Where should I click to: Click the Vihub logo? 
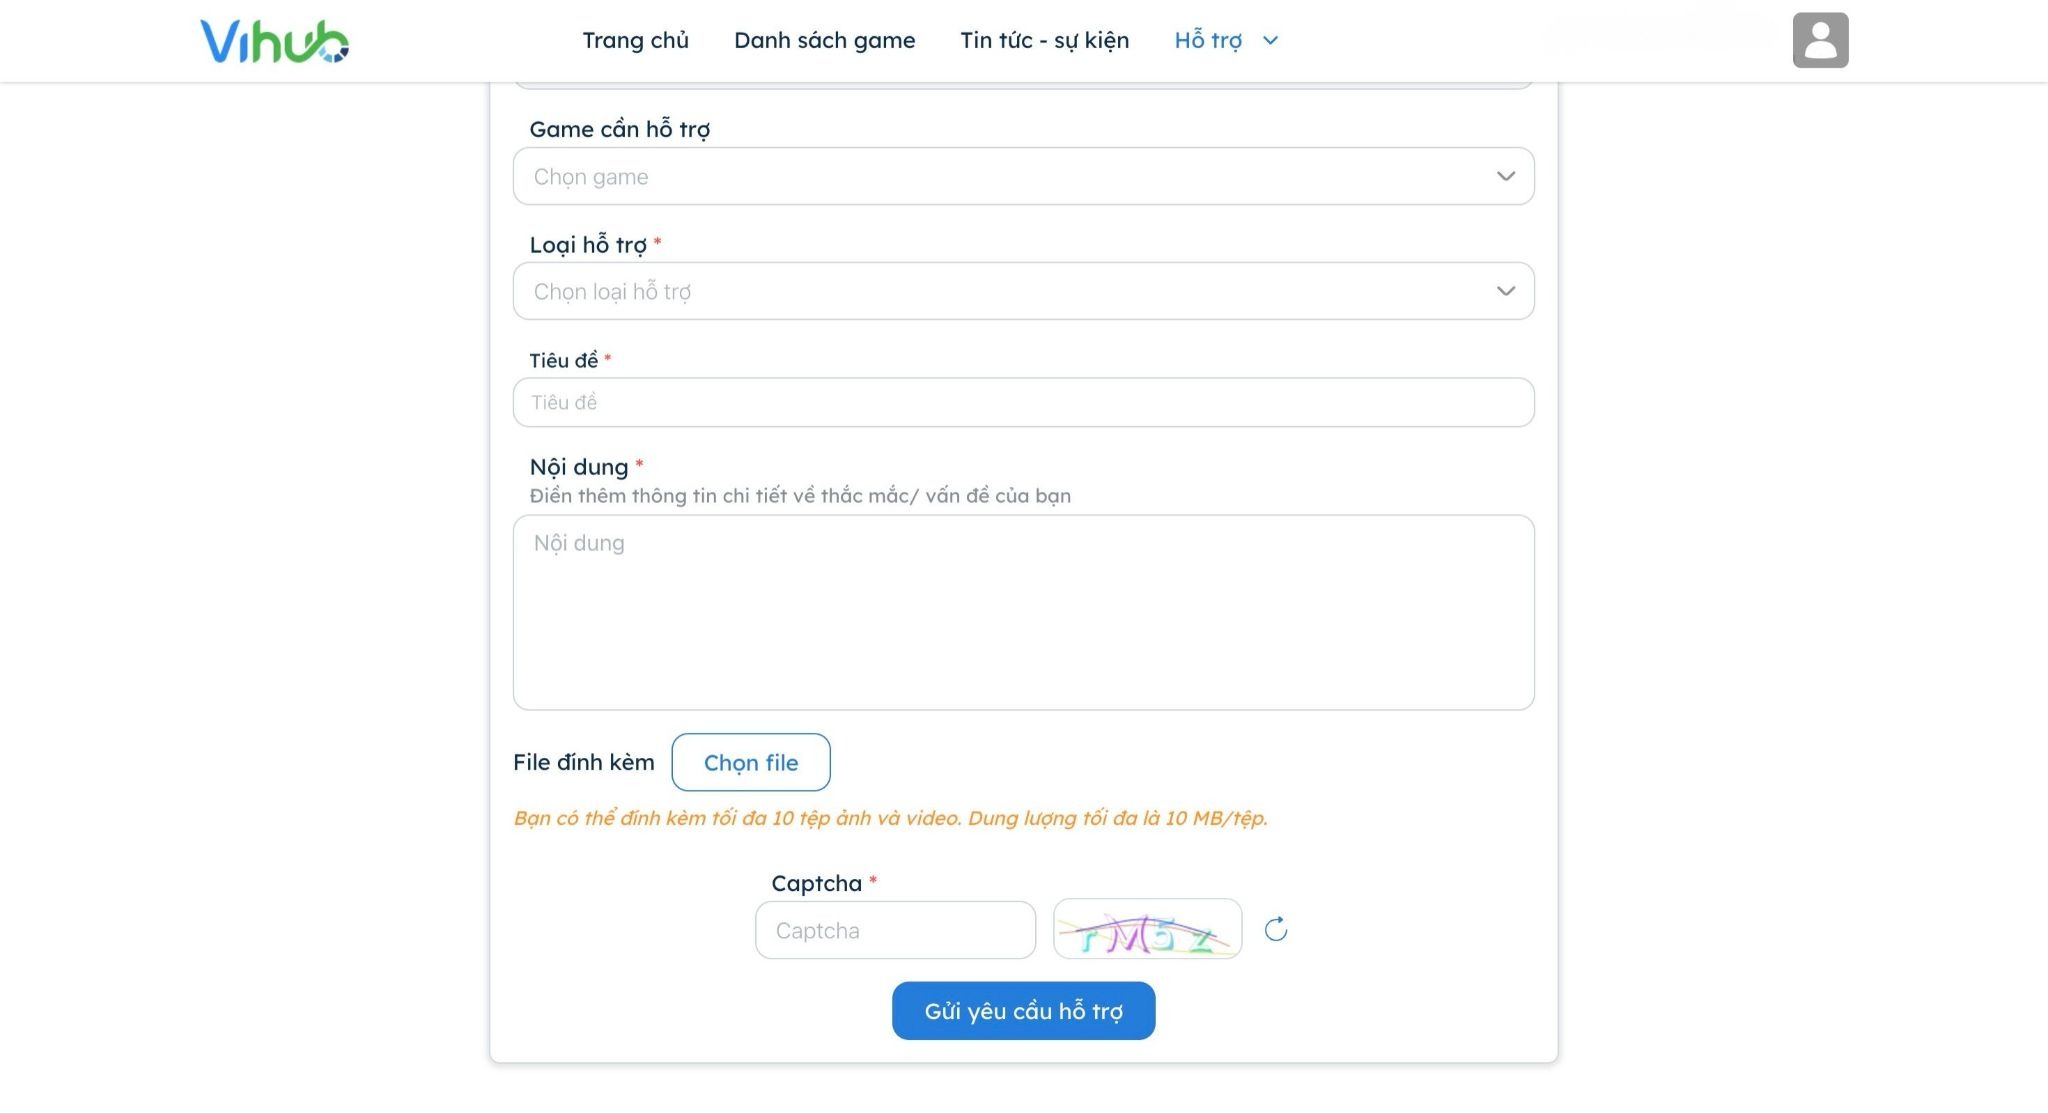point(275,41)
